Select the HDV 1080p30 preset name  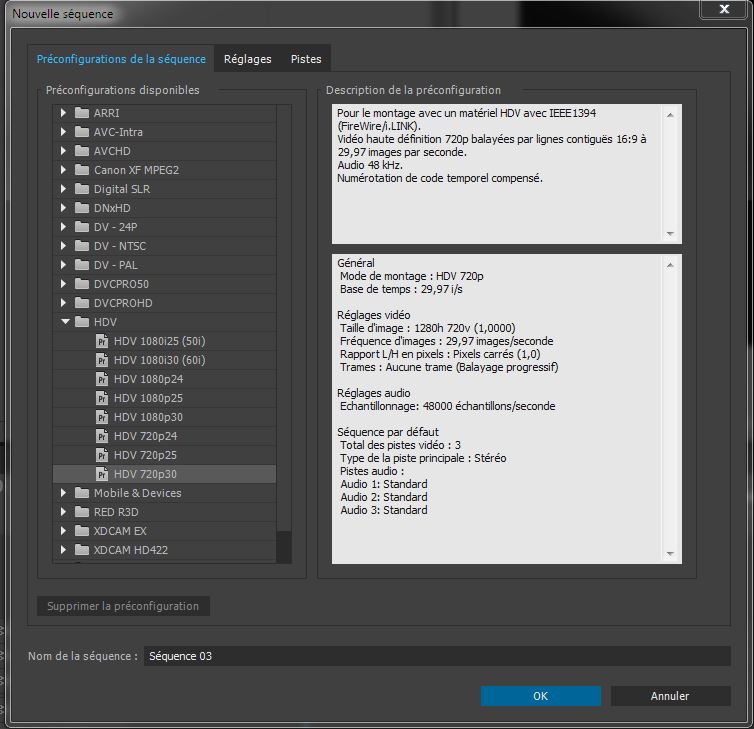[148, 417]
